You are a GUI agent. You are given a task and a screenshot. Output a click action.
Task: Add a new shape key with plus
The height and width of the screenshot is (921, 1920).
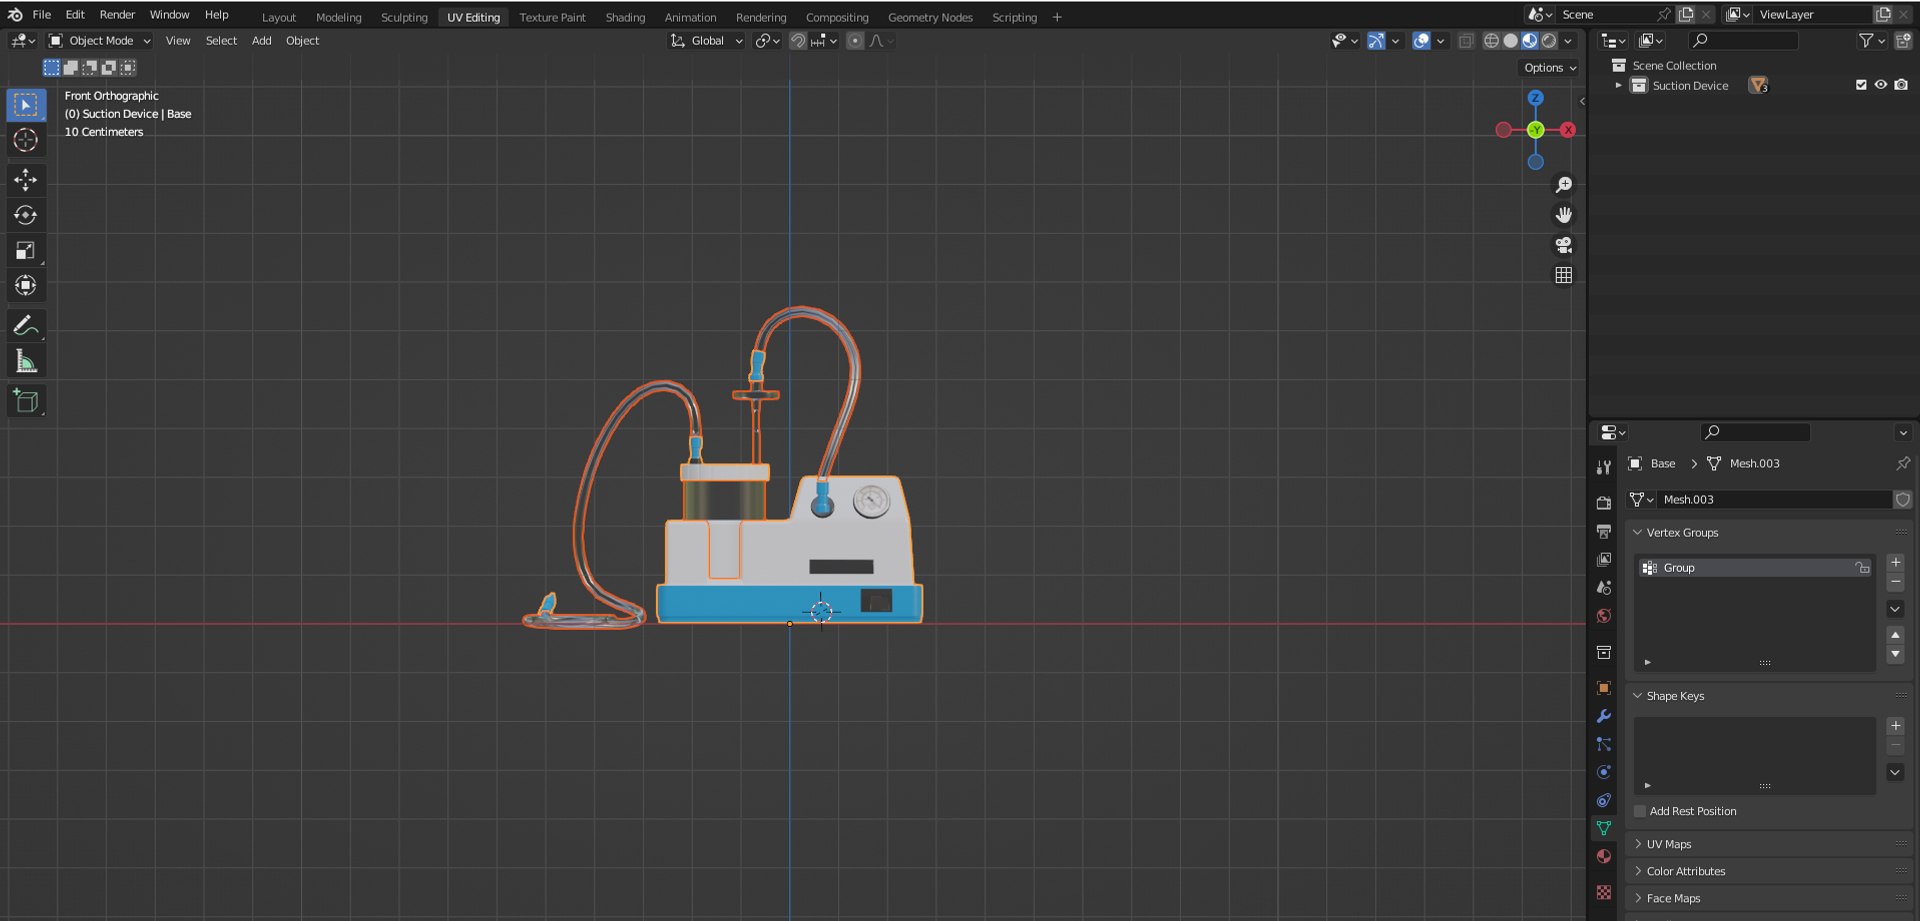click(x=1895, y=726)
